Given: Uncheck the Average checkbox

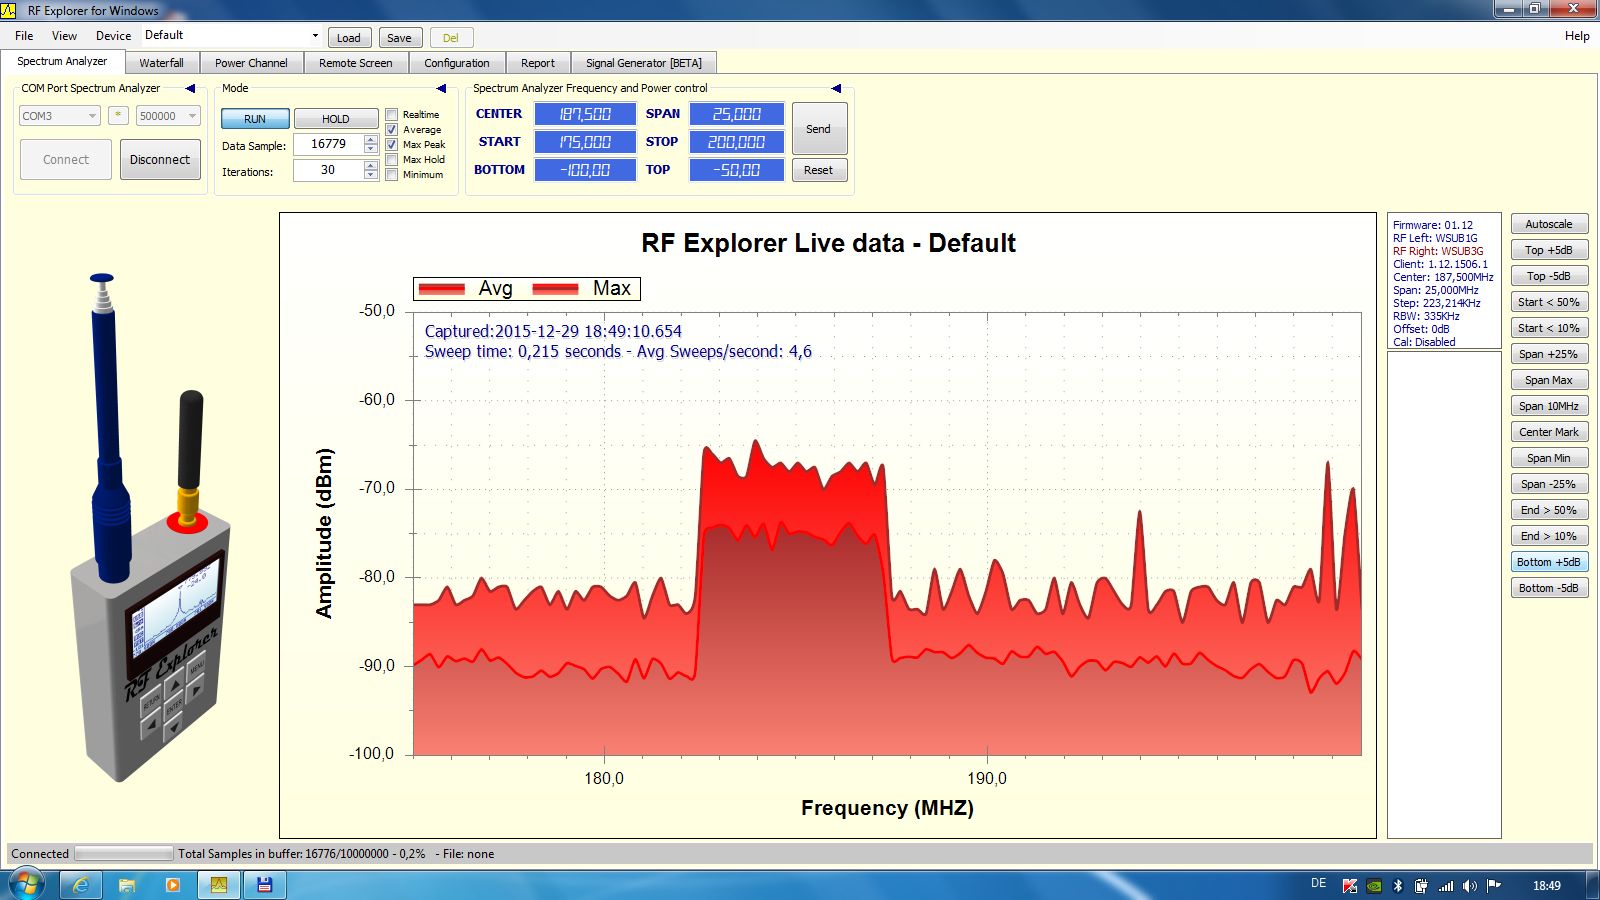Looking at the screenshot, I should click(x=392, y=130).
